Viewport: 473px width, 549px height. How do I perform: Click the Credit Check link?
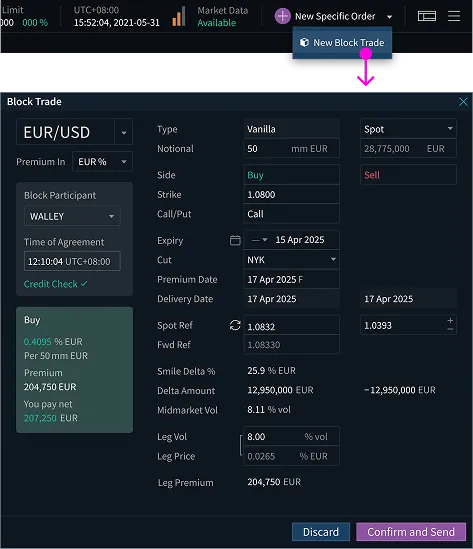point(55,284)
